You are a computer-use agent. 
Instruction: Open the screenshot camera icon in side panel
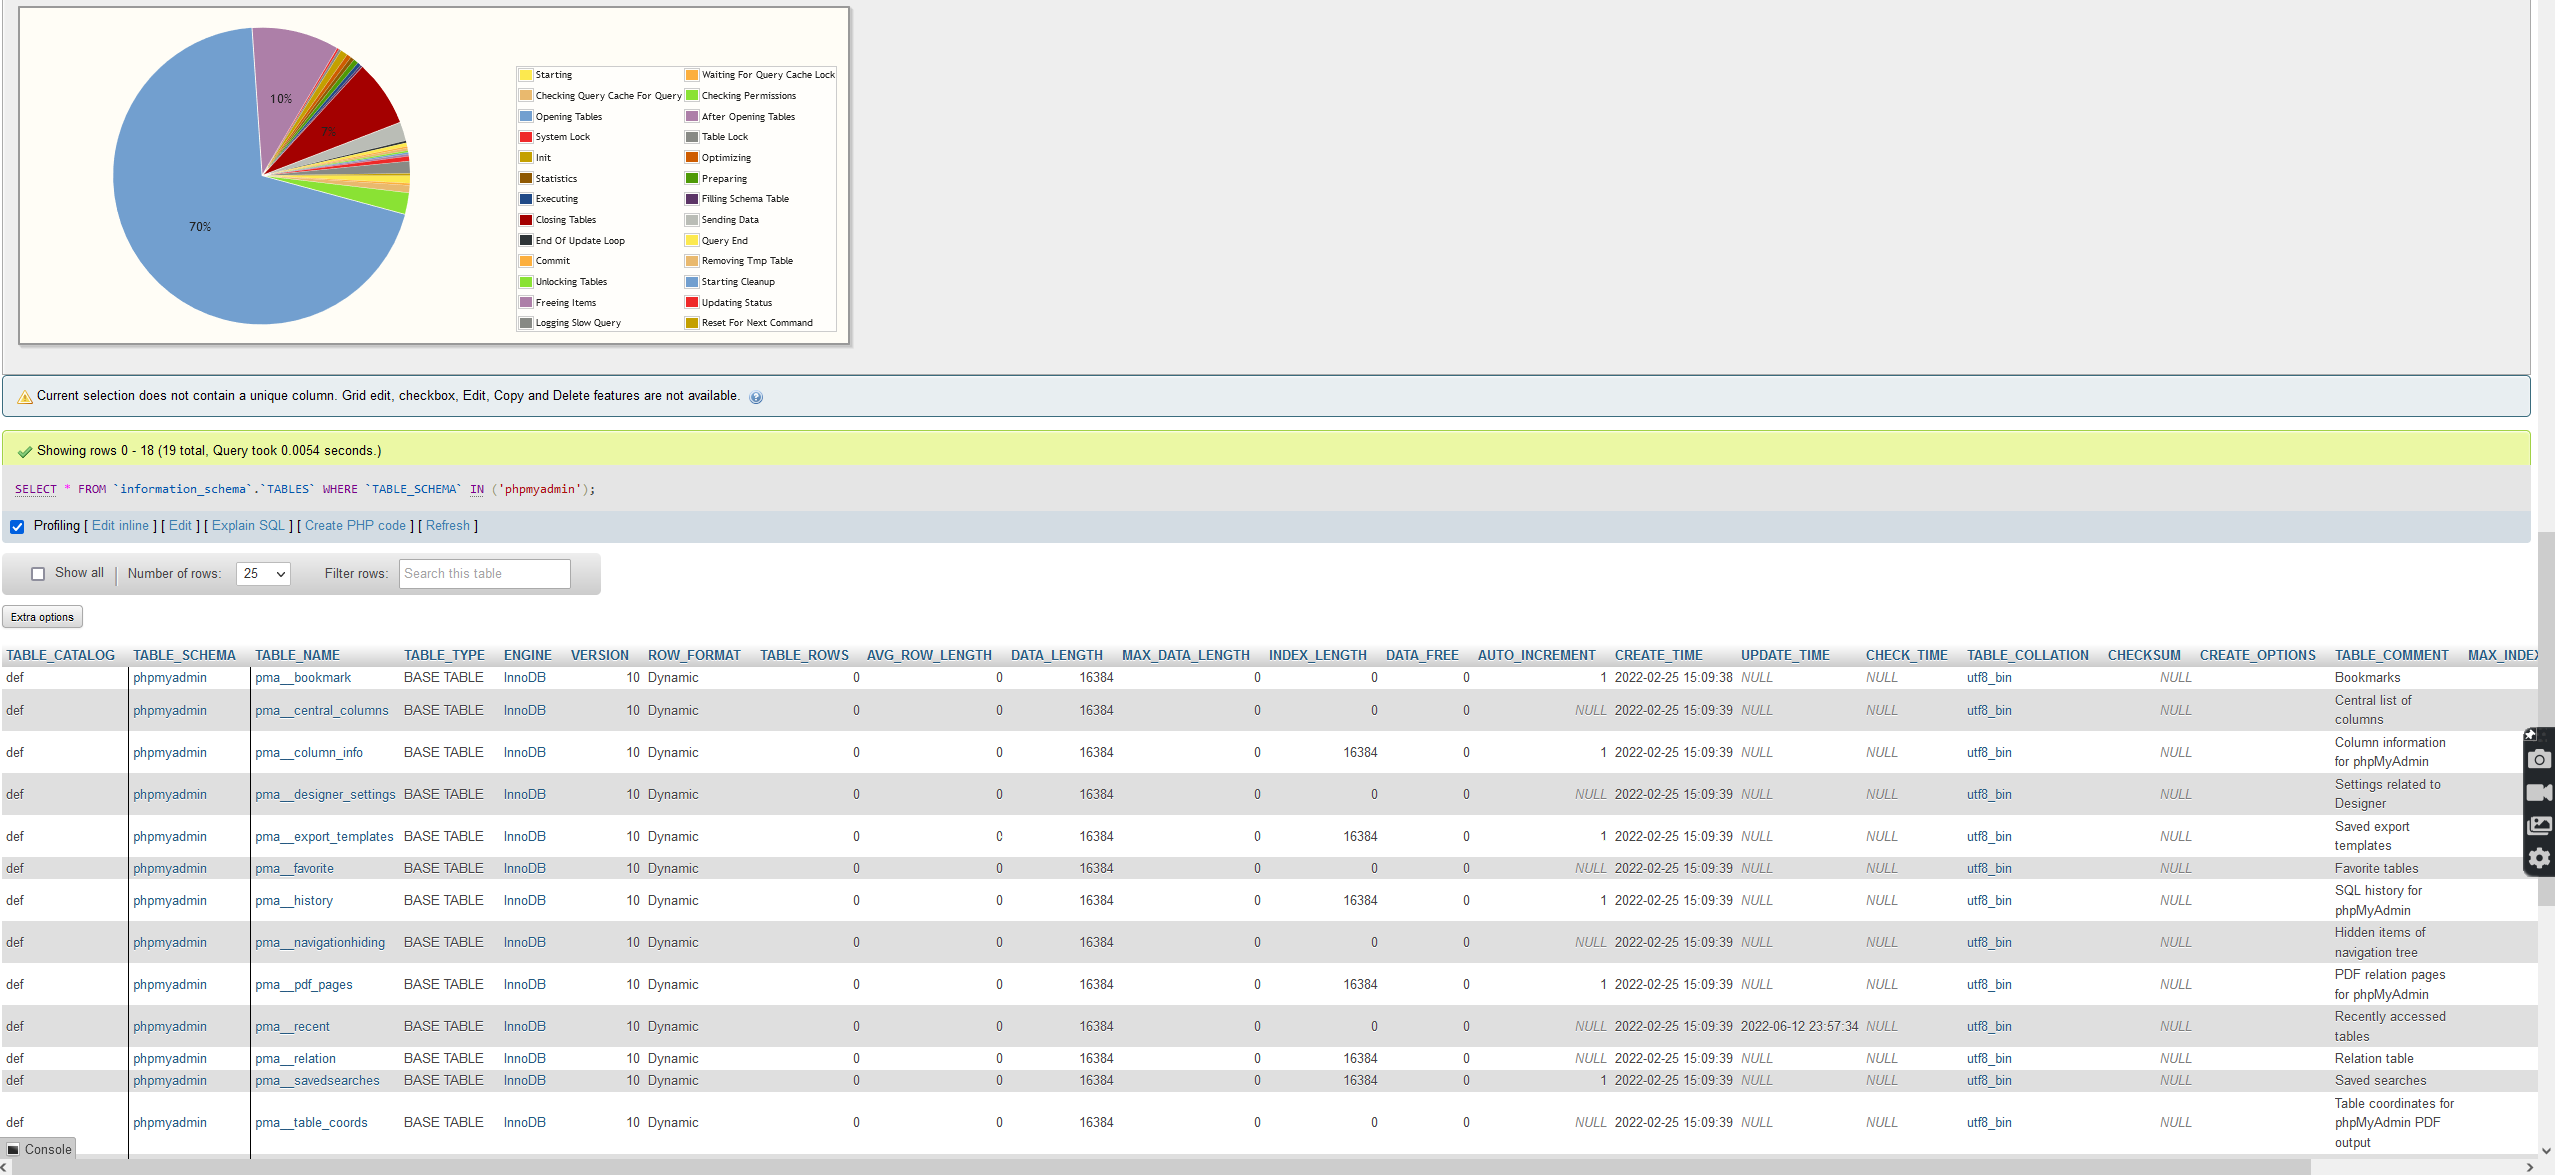(x=2541, y=760)
